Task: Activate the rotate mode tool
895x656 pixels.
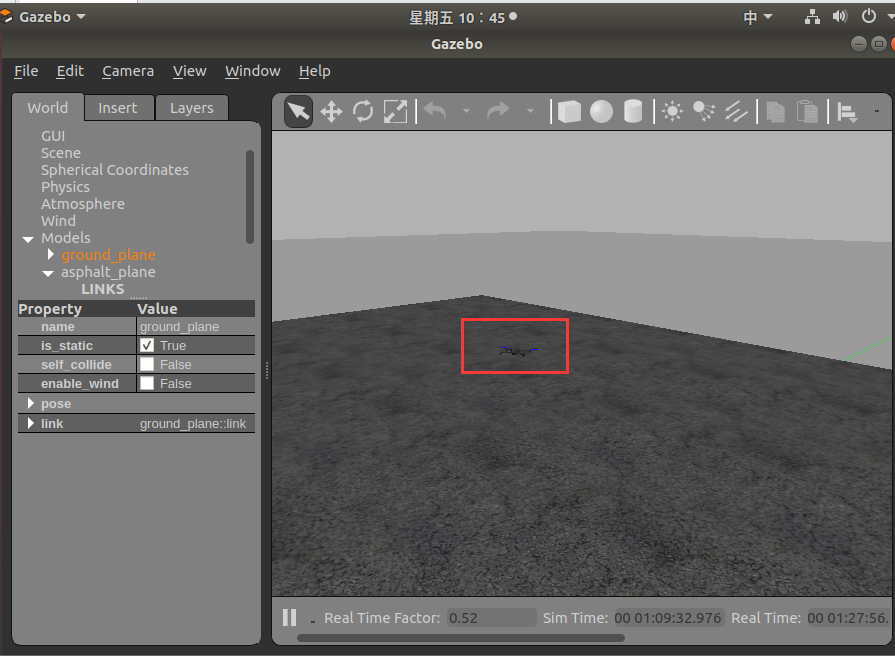Action: [363, 111]
